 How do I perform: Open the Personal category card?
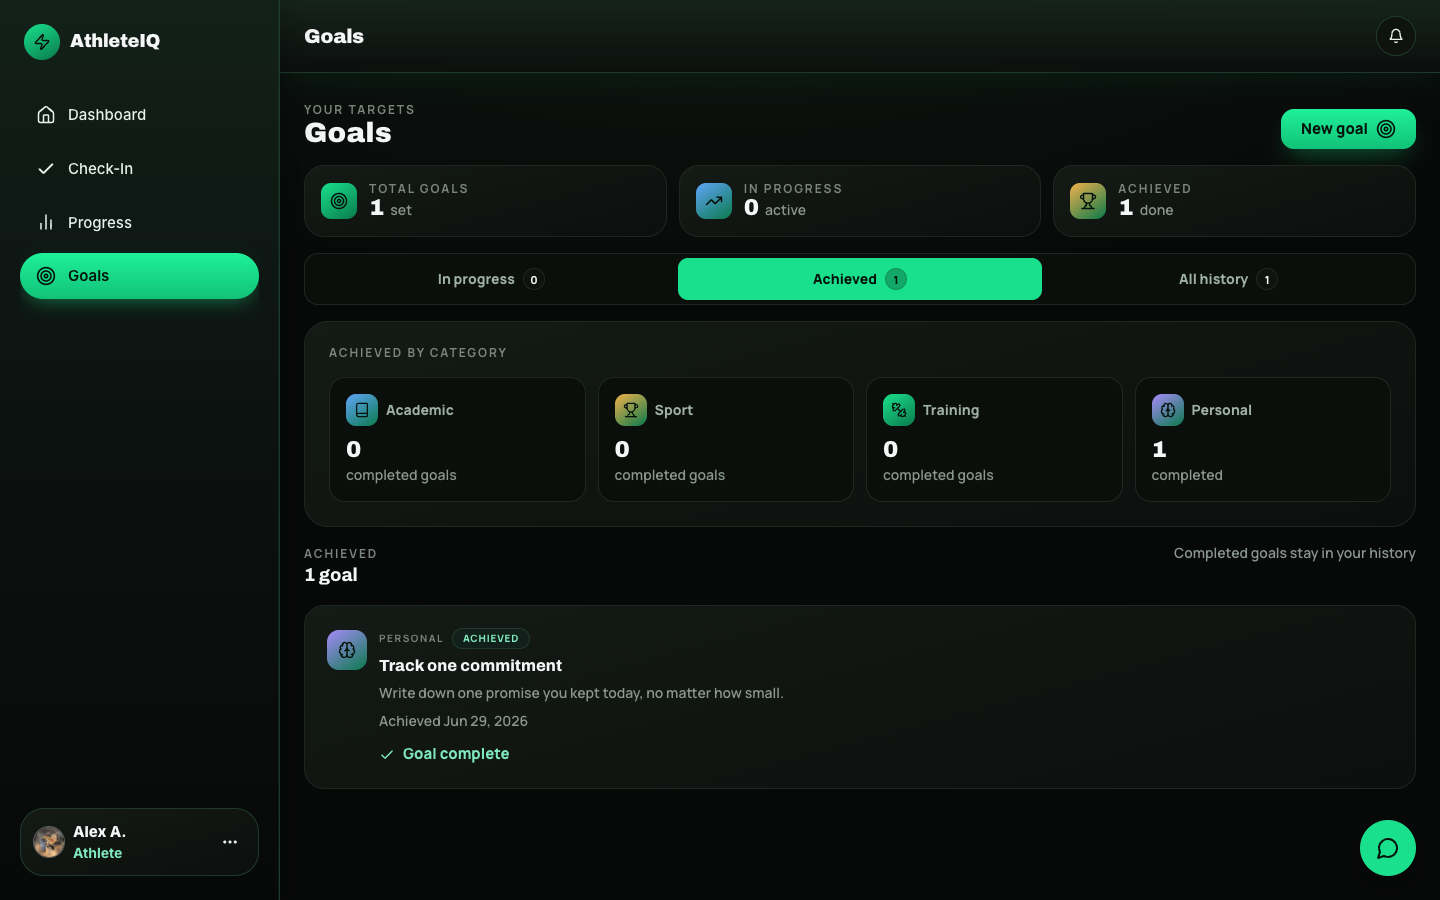click(1263, 440)
